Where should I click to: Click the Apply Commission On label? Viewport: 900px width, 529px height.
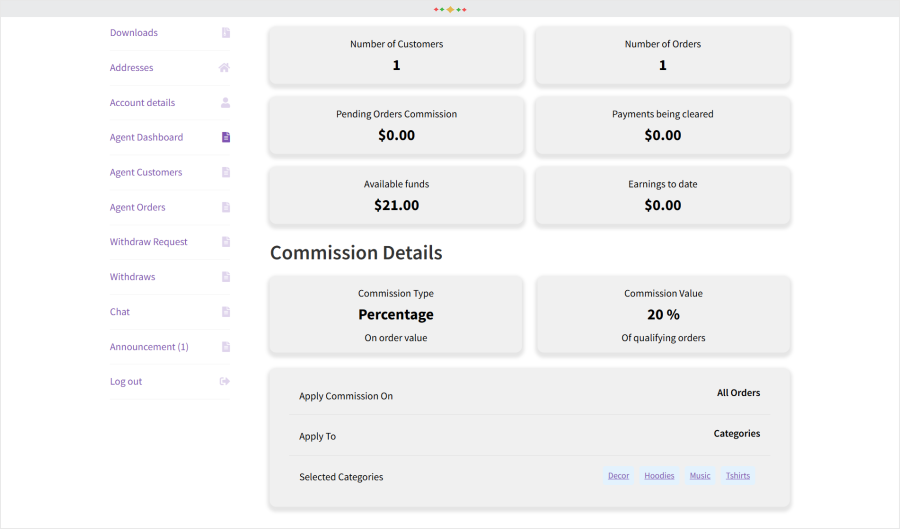coord(346,396)
